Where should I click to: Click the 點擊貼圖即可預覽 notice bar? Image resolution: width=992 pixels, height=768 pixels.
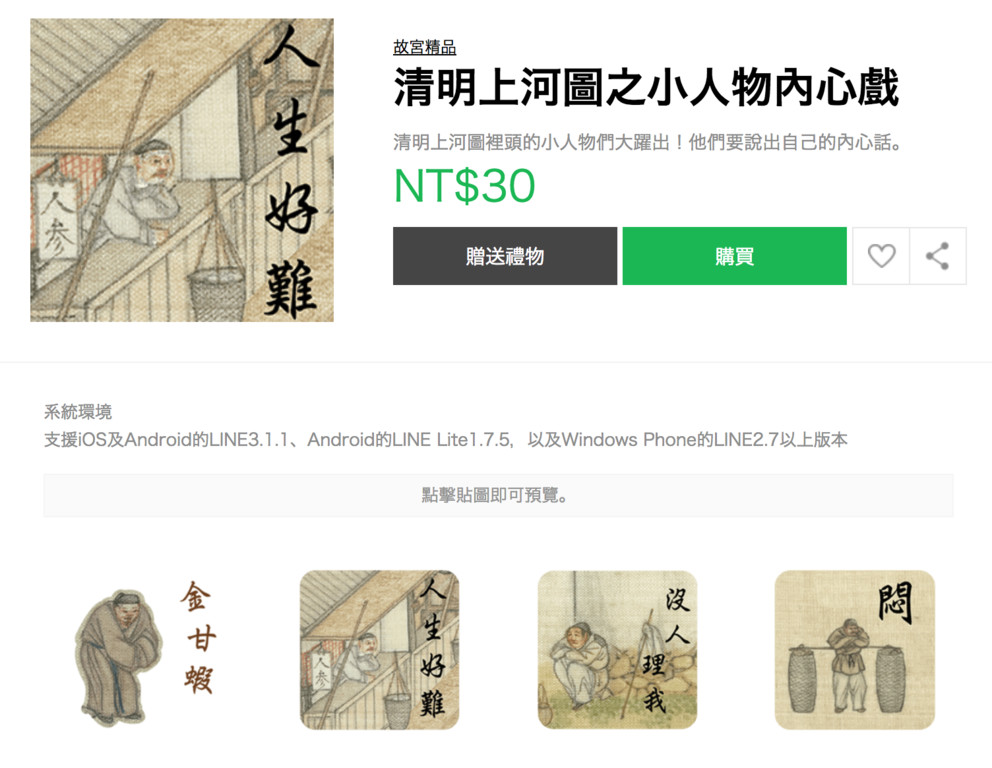[x=499, y=495]
